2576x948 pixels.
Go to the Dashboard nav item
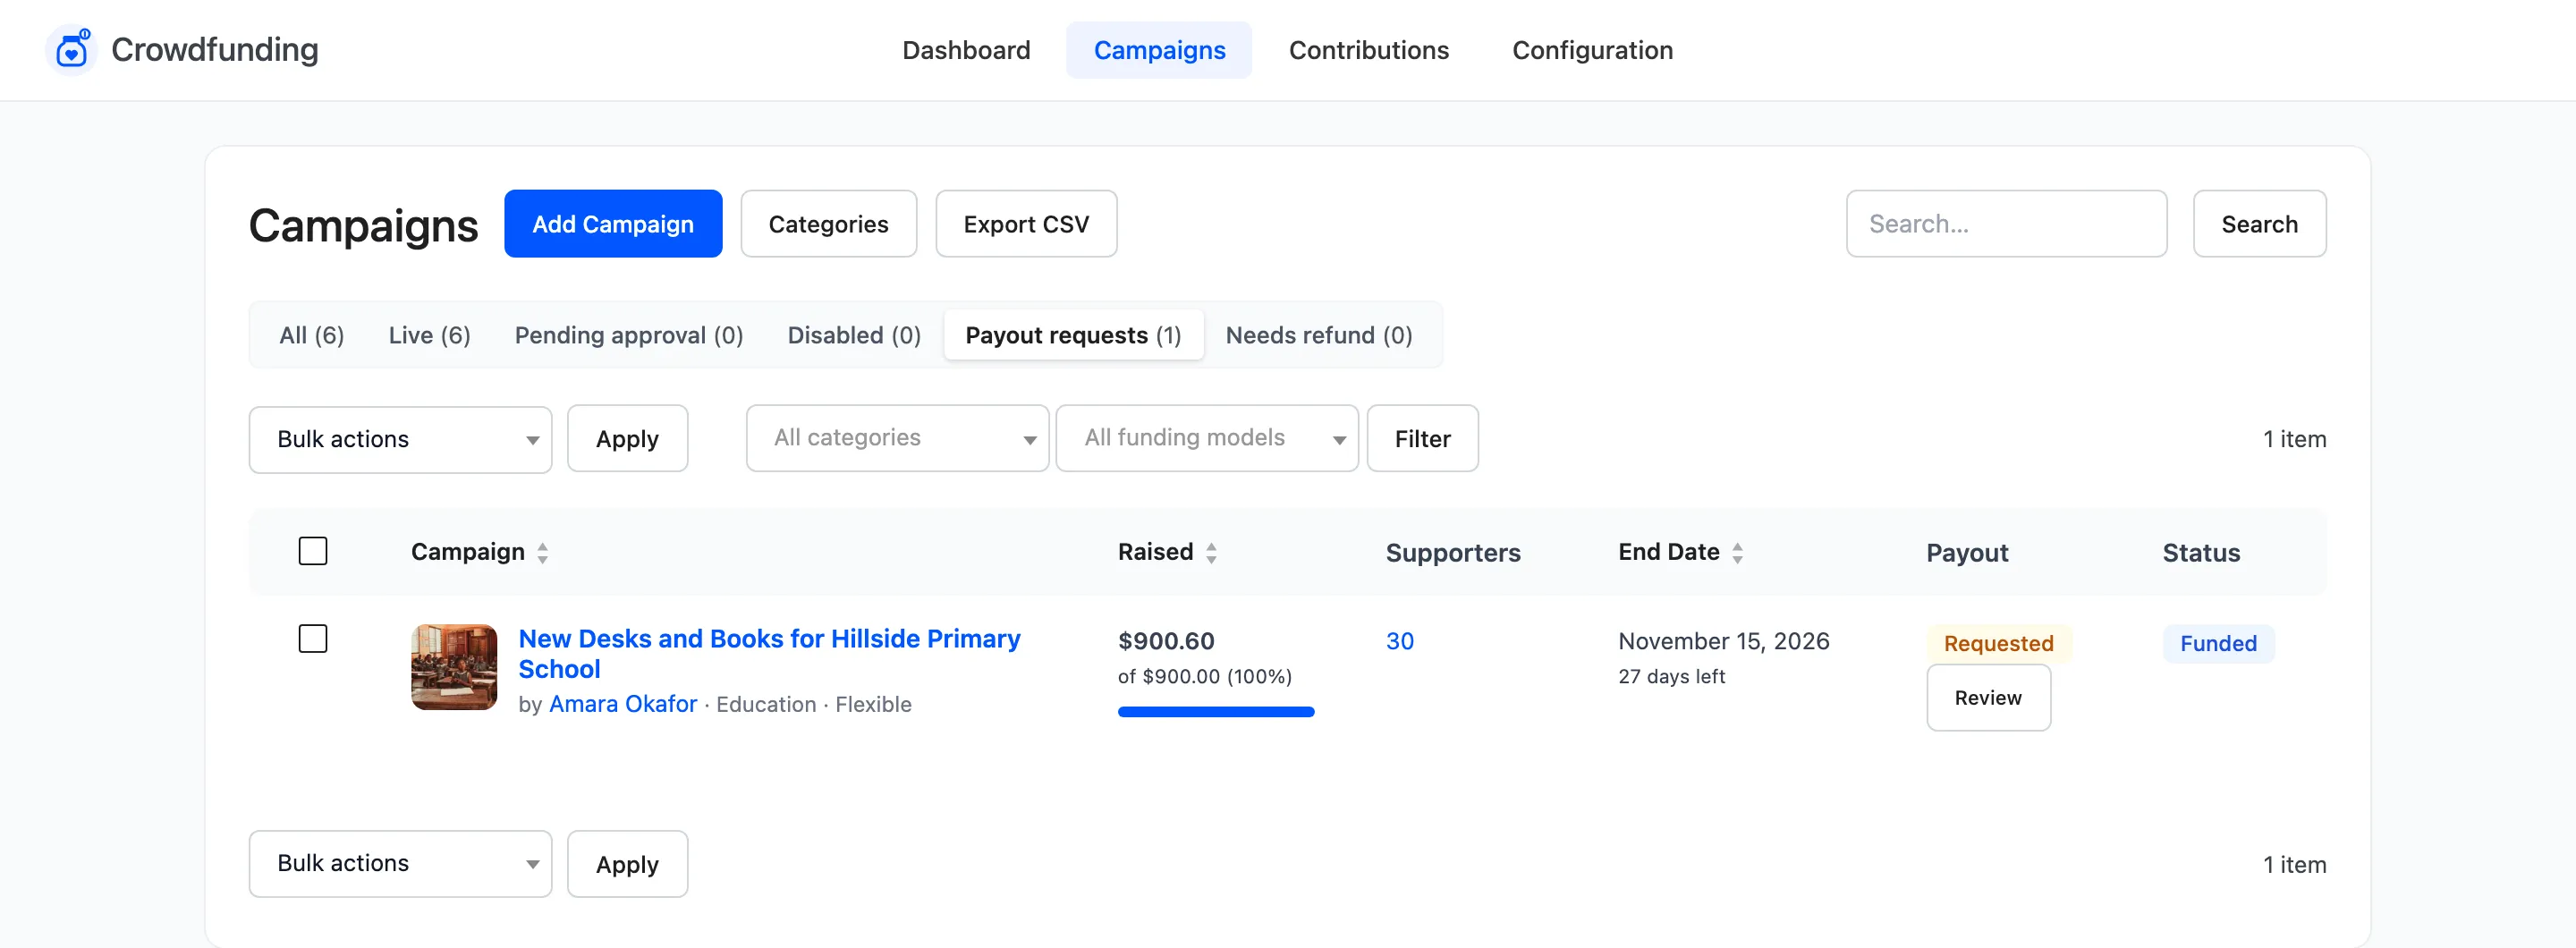point(966,50)
